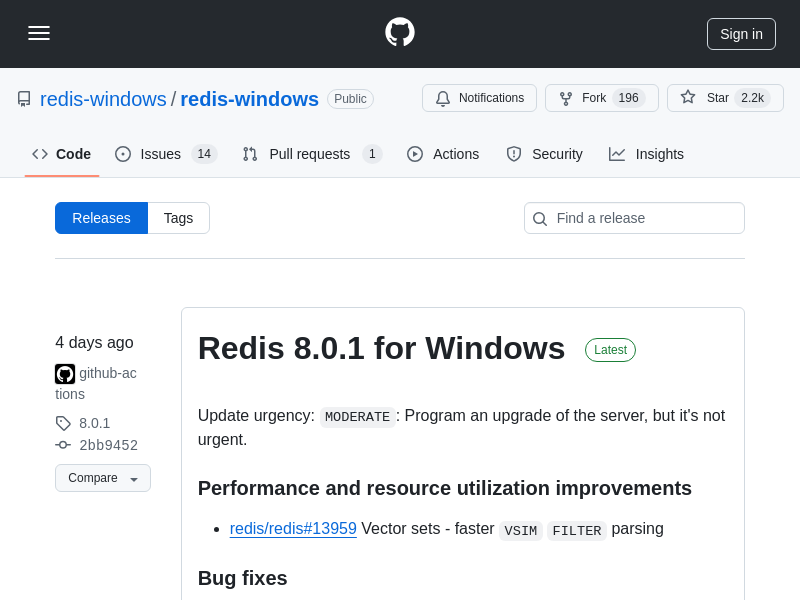Expand the Compare dropdown
Viewport: 800px width, 600px height.
click(x=103, y=478)
